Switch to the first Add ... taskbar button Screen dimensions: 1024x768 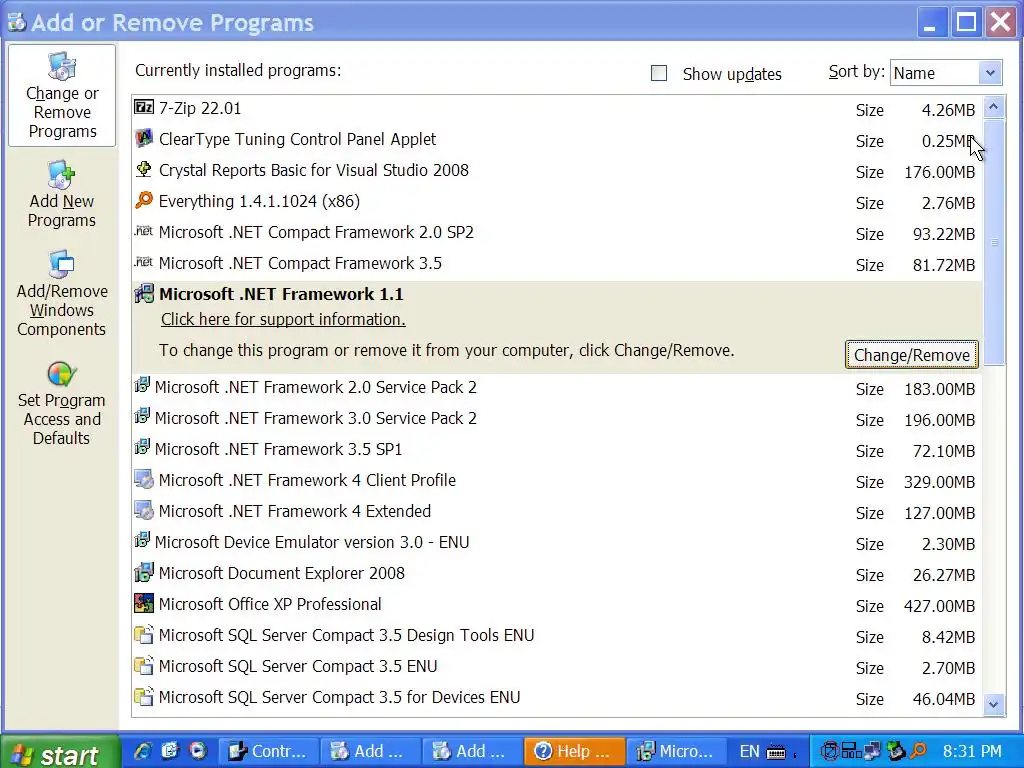click(370, 752)
